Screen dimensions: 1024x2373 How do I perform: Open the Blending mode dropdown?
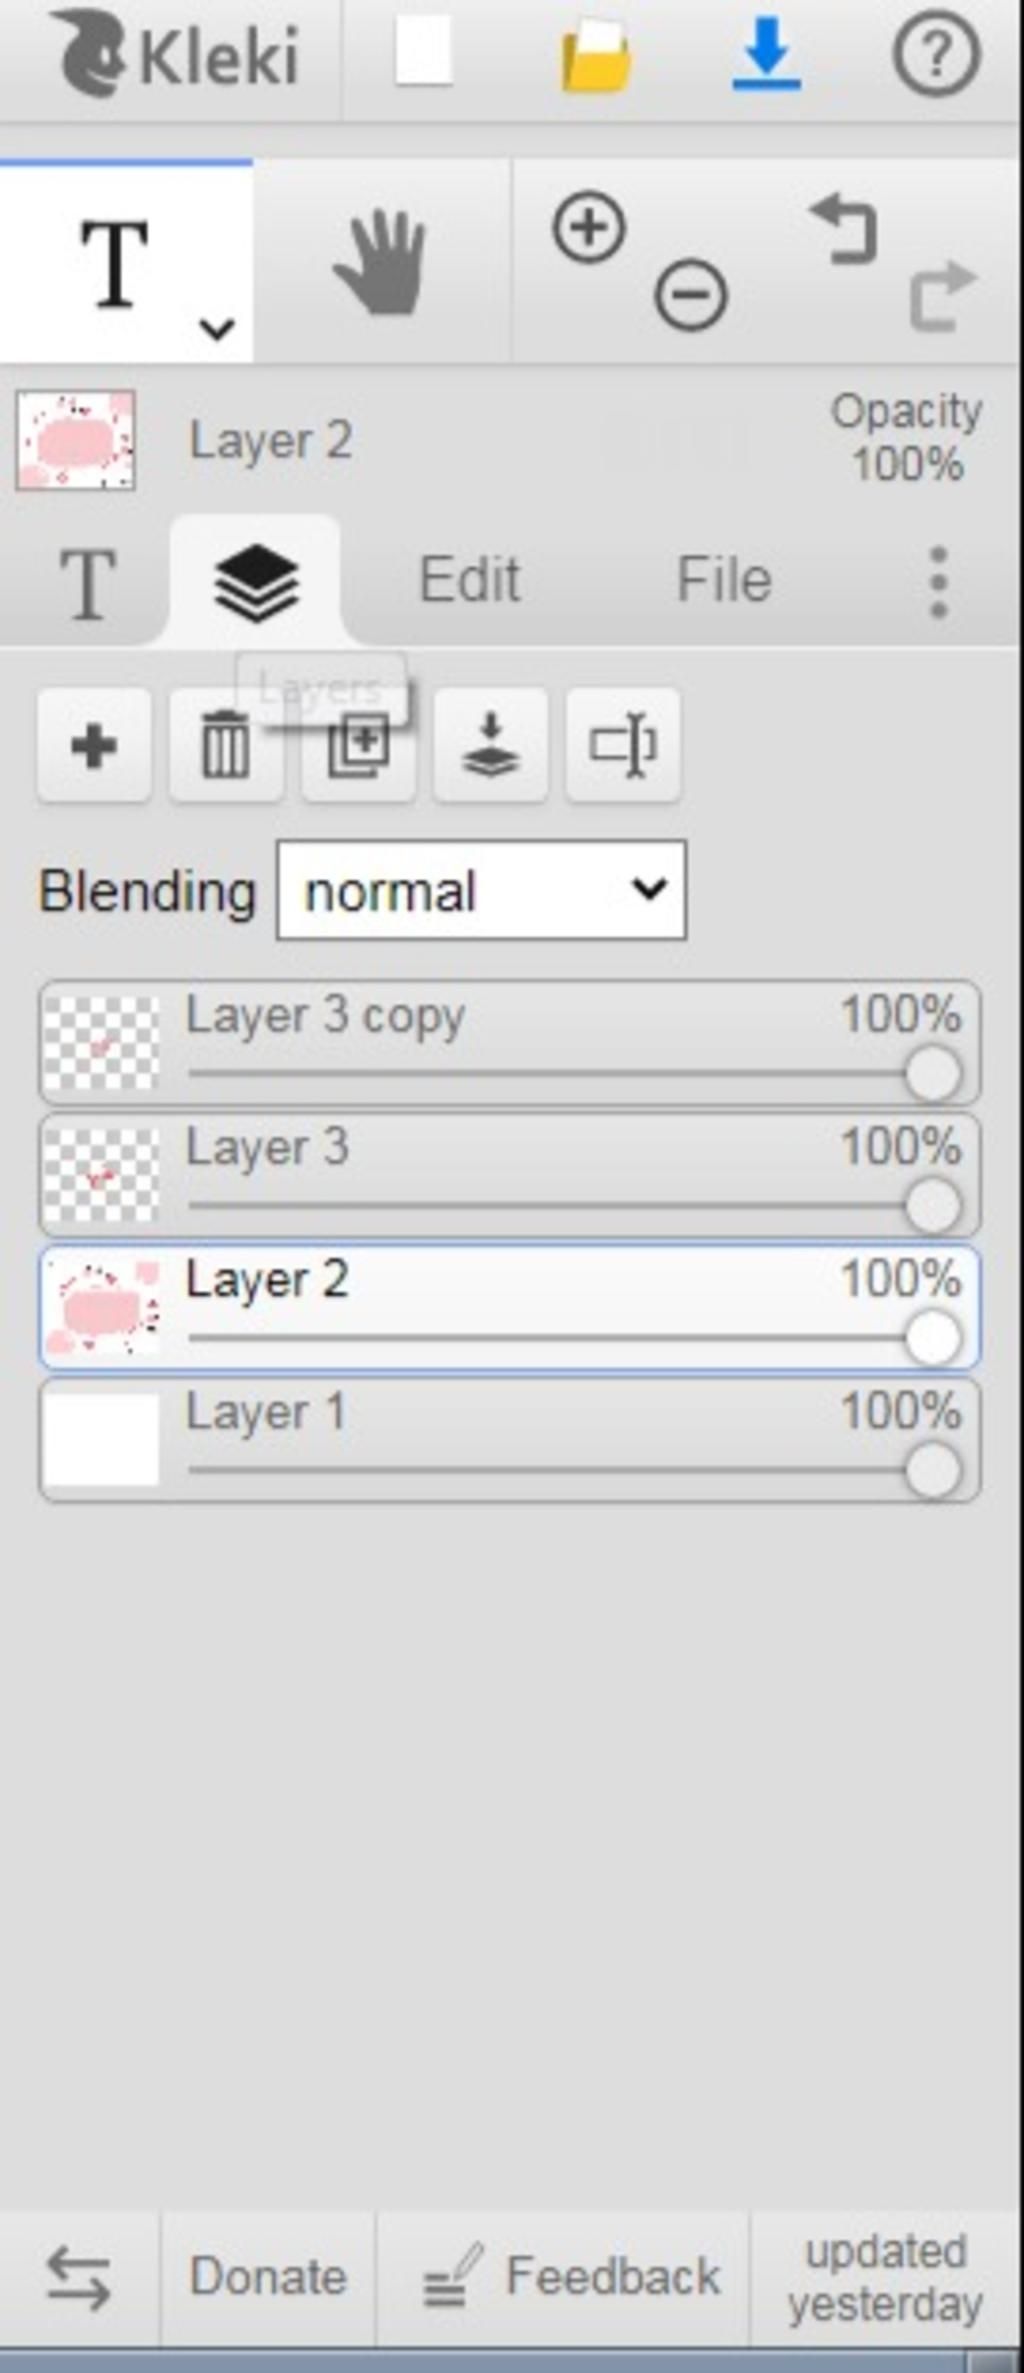point(481,890)
